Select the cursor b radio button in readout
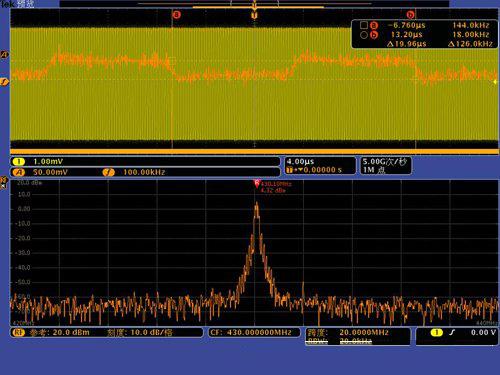Viewport: 500px width, 375px height. tap(364, 35)
